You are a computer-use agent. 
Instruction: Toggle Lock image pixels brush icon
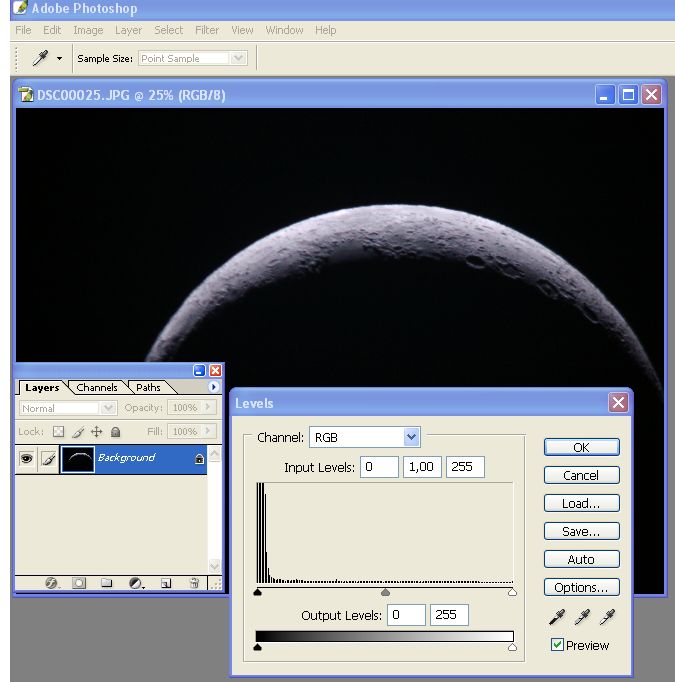pyautogui.click(x=78, y=431)
